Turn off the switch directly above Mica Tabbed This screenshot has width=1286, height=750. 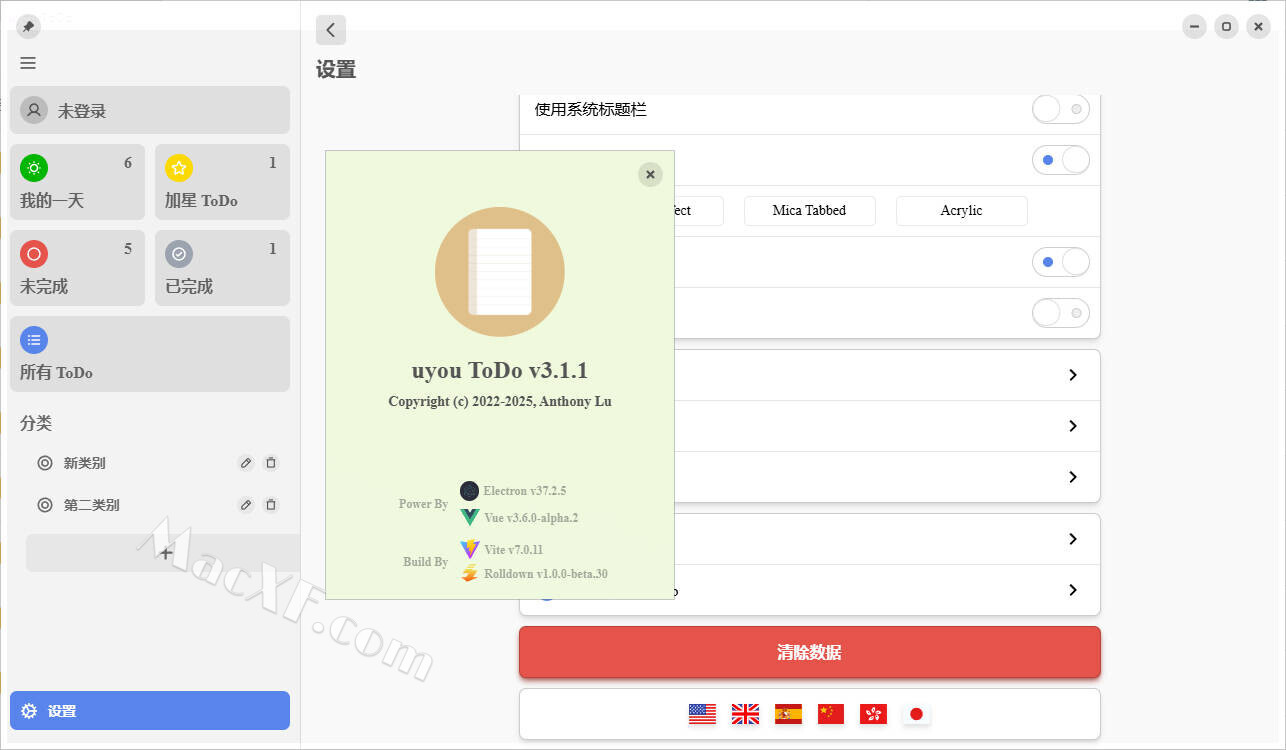[x=1061, y=160]
